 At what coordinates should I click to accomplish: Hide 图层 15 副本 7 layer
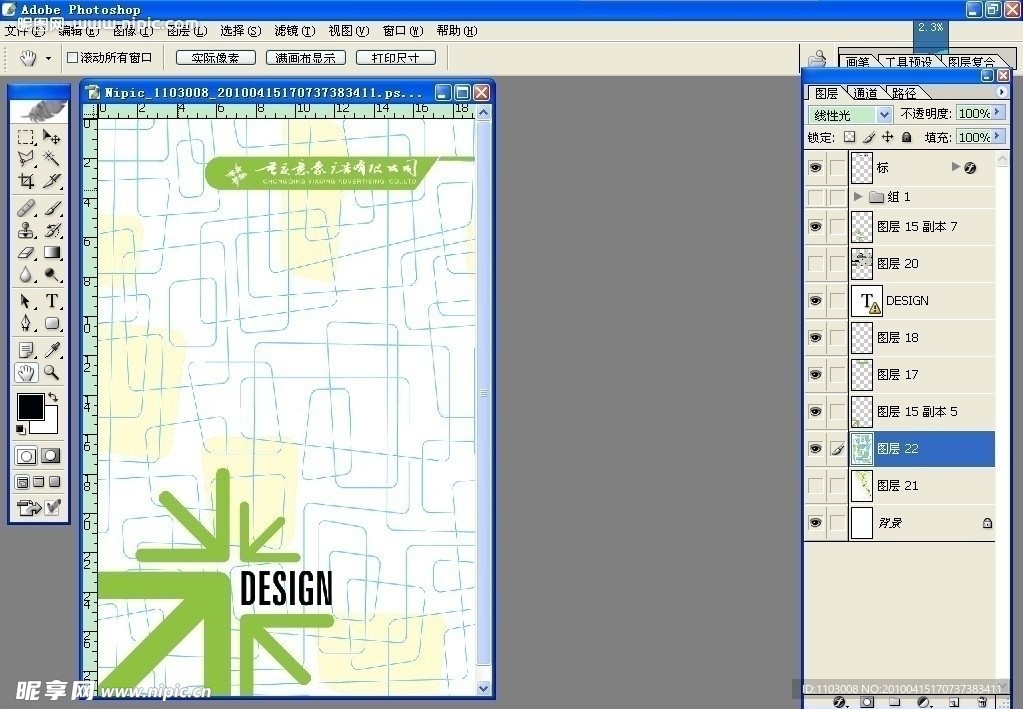pyautogui.click(x=816, y=226)
